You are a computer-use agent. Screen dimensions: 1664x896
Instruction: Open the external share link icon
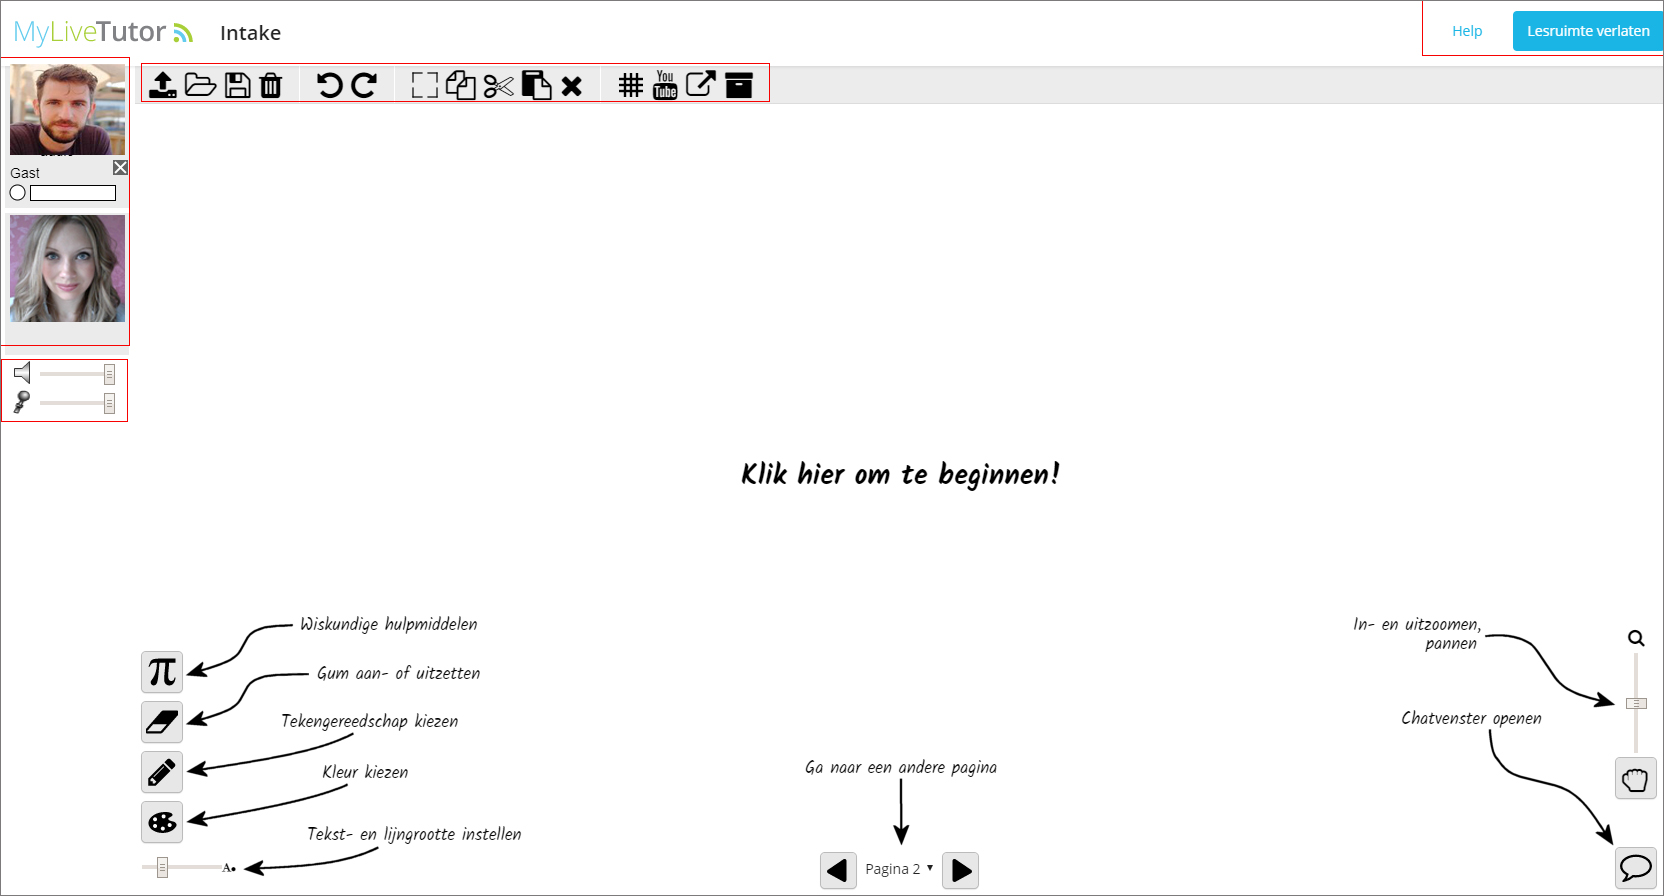point(701,84)
